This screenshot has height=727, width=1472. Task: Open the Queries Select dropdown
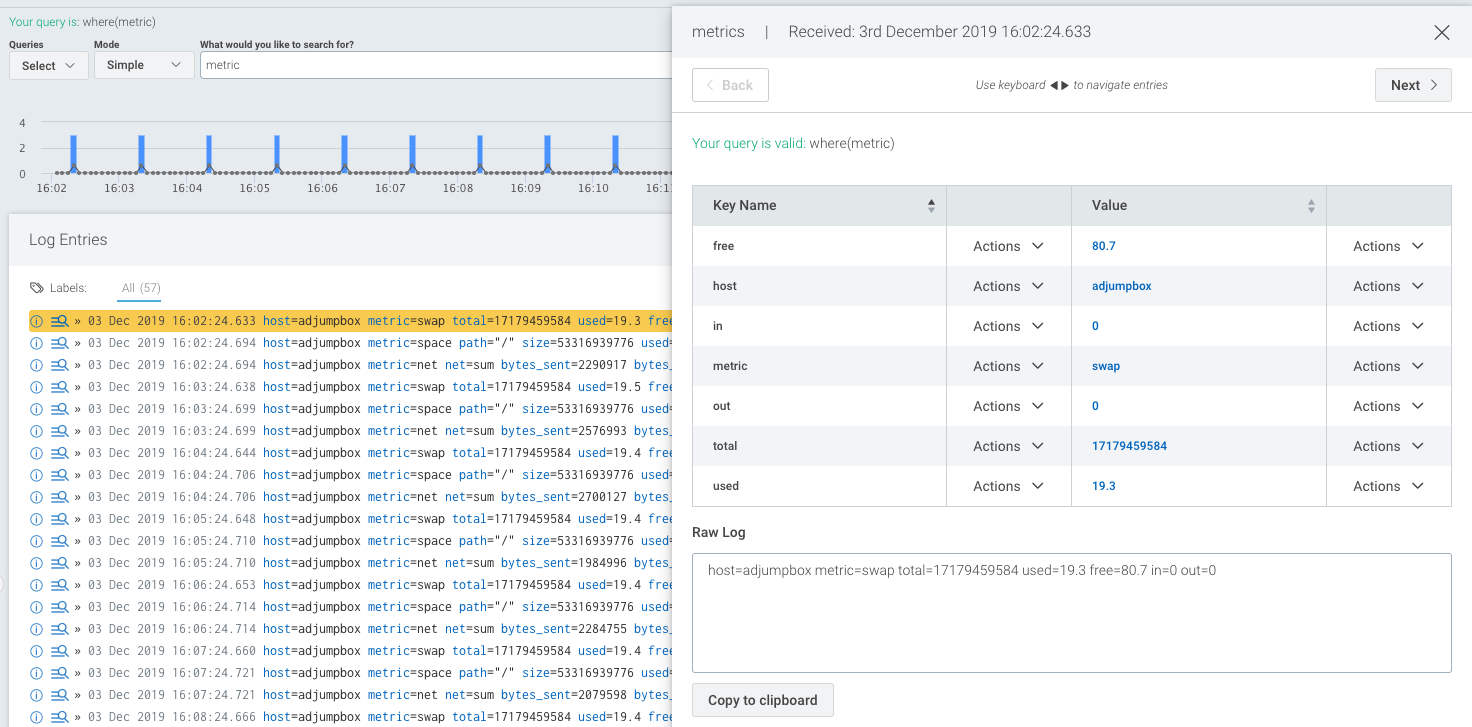coord(49,65)
